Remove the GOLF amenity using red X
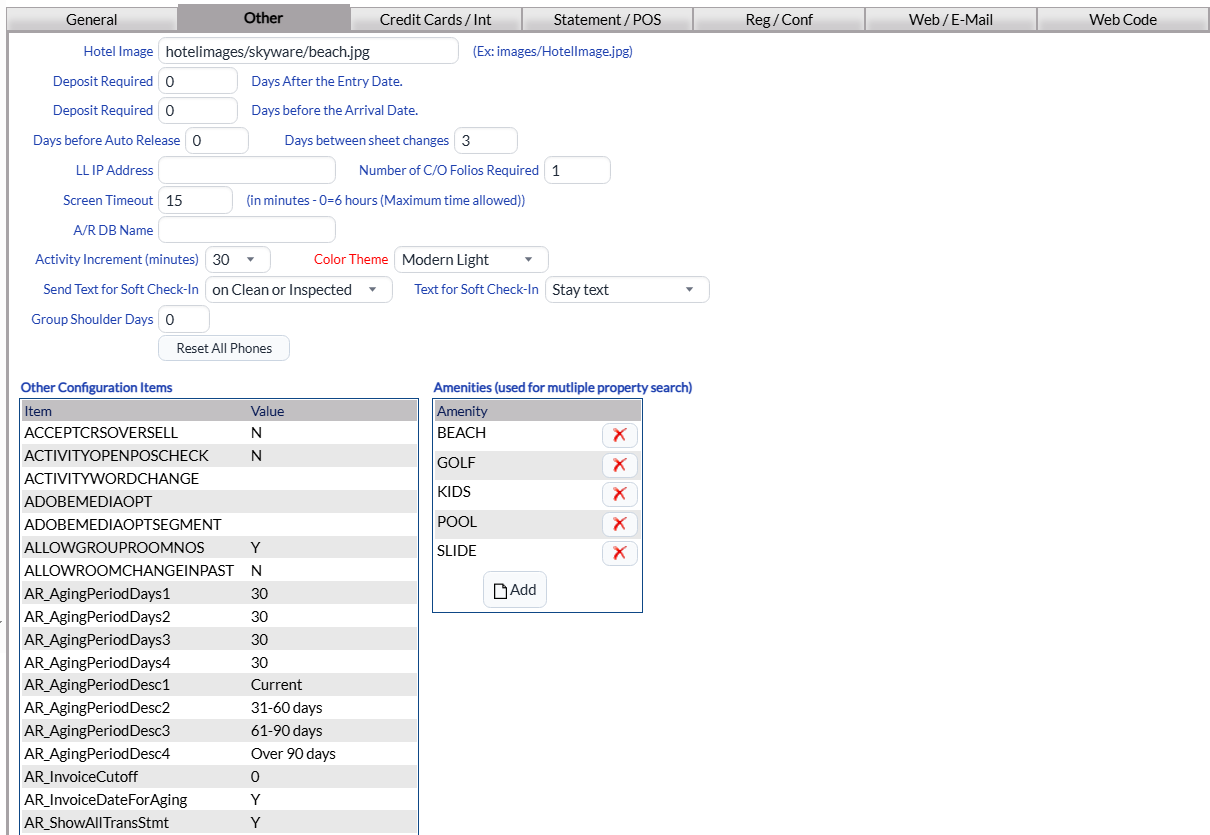The height and width of the screenshot is (835, 1210). point(619,465)
